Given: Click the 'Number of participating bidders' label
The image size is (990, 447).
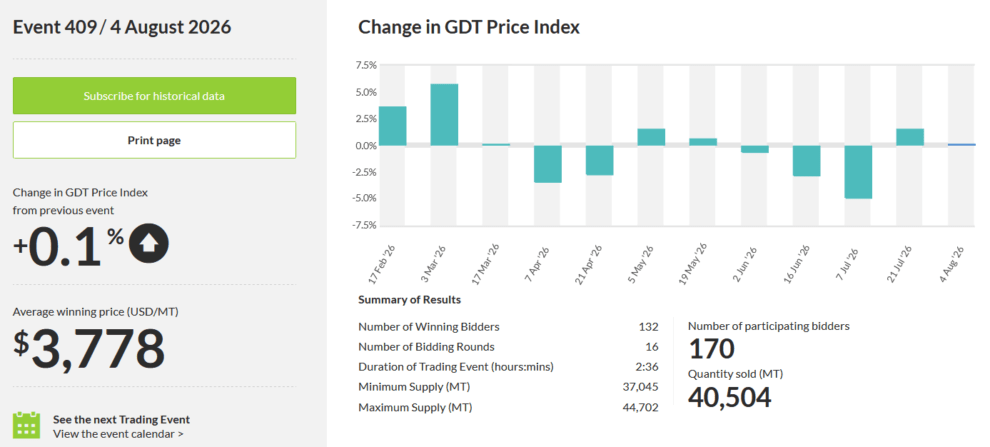Looking at the screenshot, I should 768,326.
